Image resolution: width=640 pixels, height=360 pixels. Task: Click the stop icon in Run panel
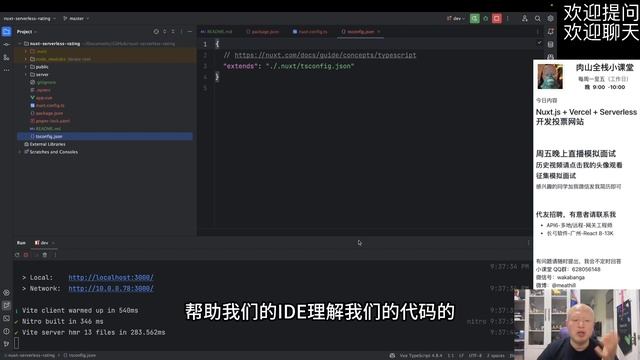click(x=26, y=255)
